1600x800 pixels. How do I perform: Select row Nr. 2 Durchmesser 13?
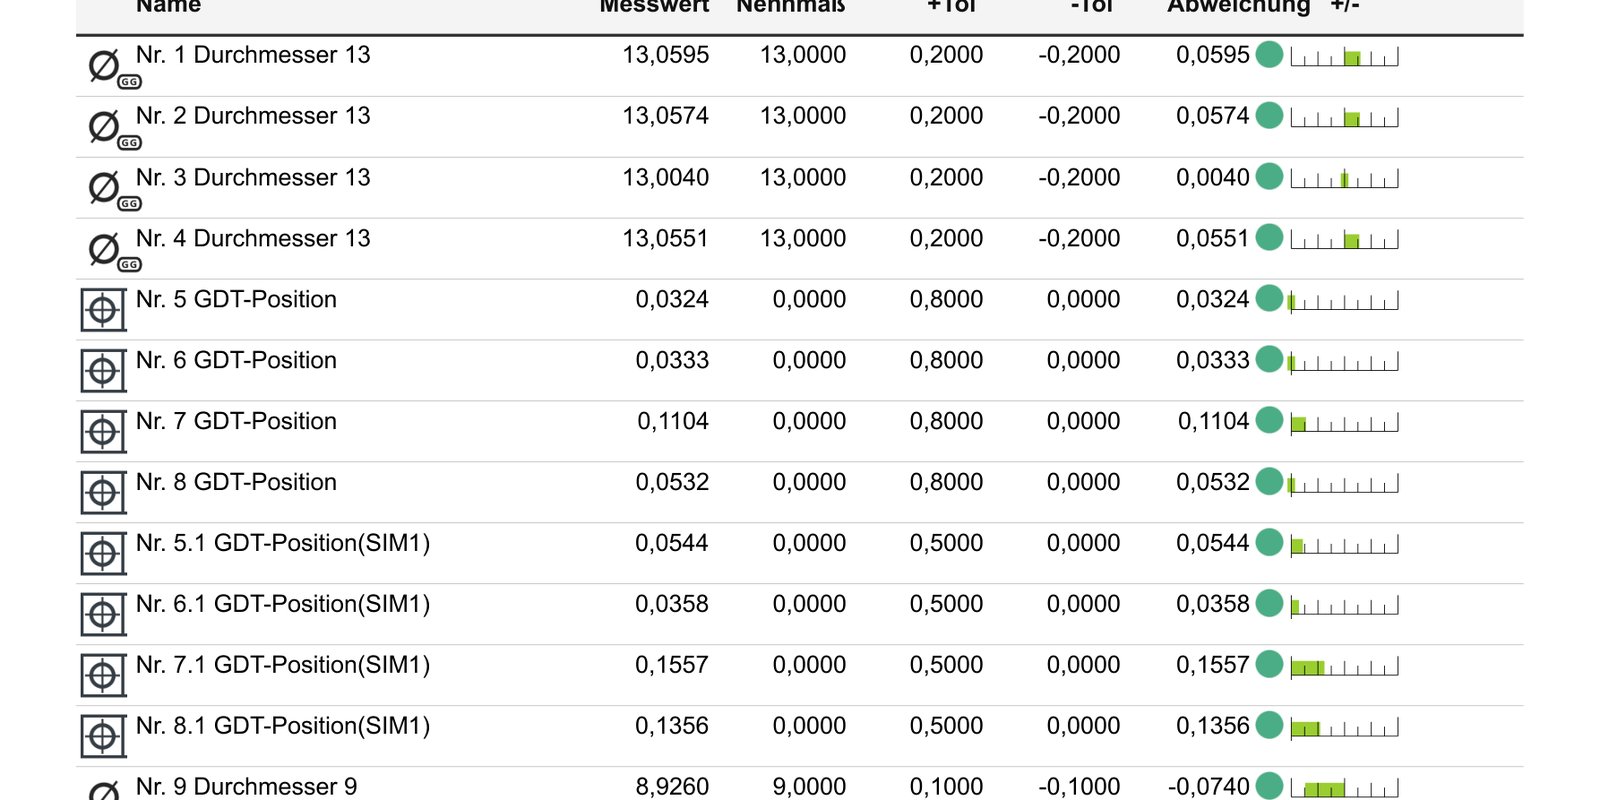pos(800,127)
